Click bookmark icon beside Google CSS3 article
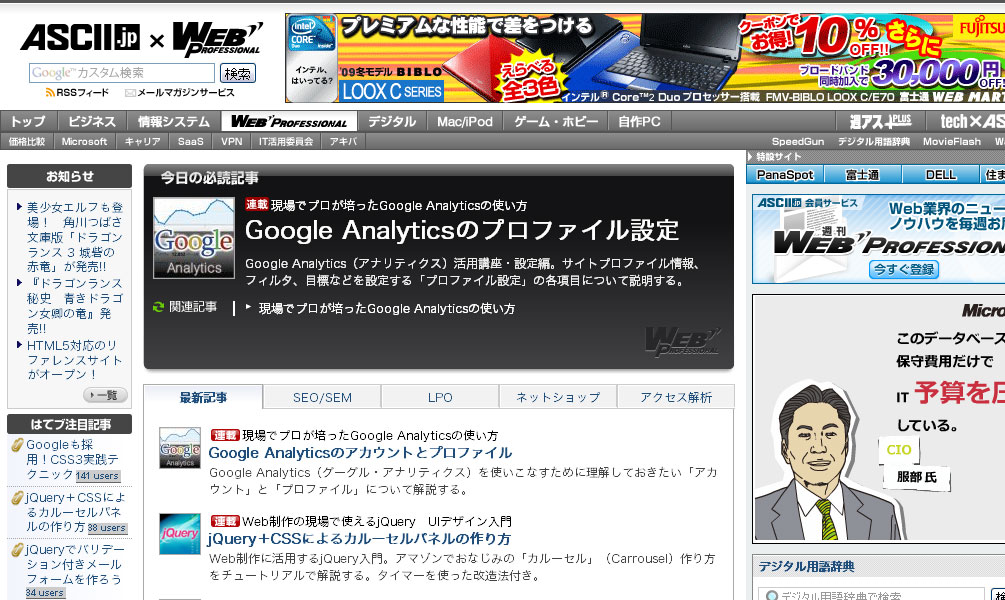Viewport: 1005px width, 600px height. pyautogui.click(x=16, y=445)
